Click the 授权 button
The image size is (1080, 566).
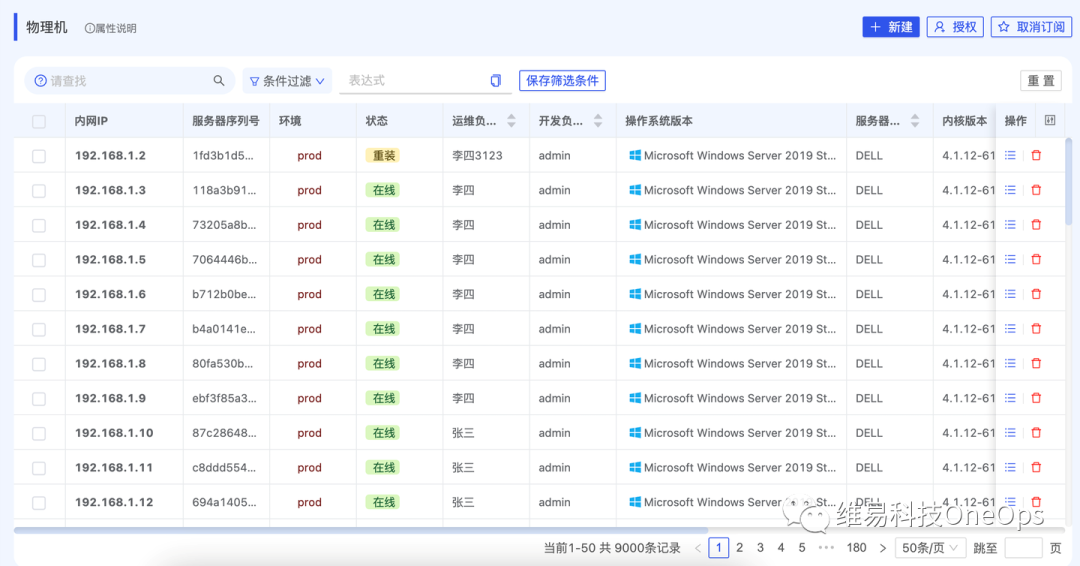tap(955, 27)
